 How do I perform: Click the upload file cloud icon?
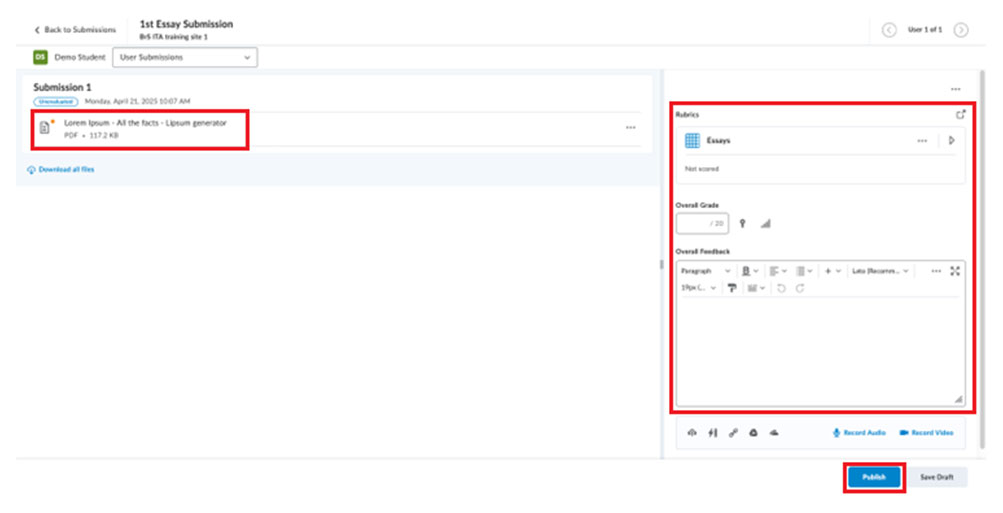click(692, 433)
